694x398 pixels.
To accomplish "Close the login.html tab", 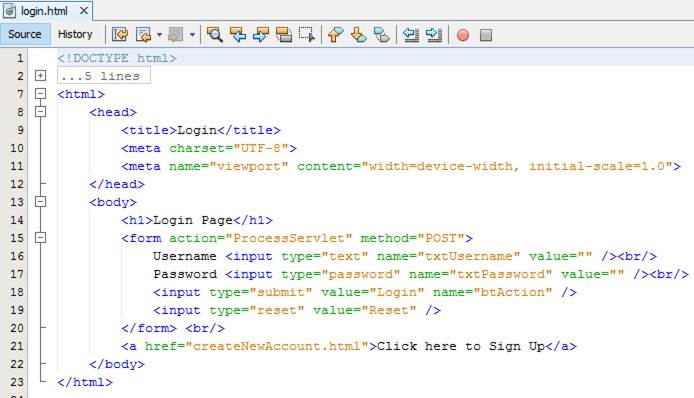I will pos(84,10).
